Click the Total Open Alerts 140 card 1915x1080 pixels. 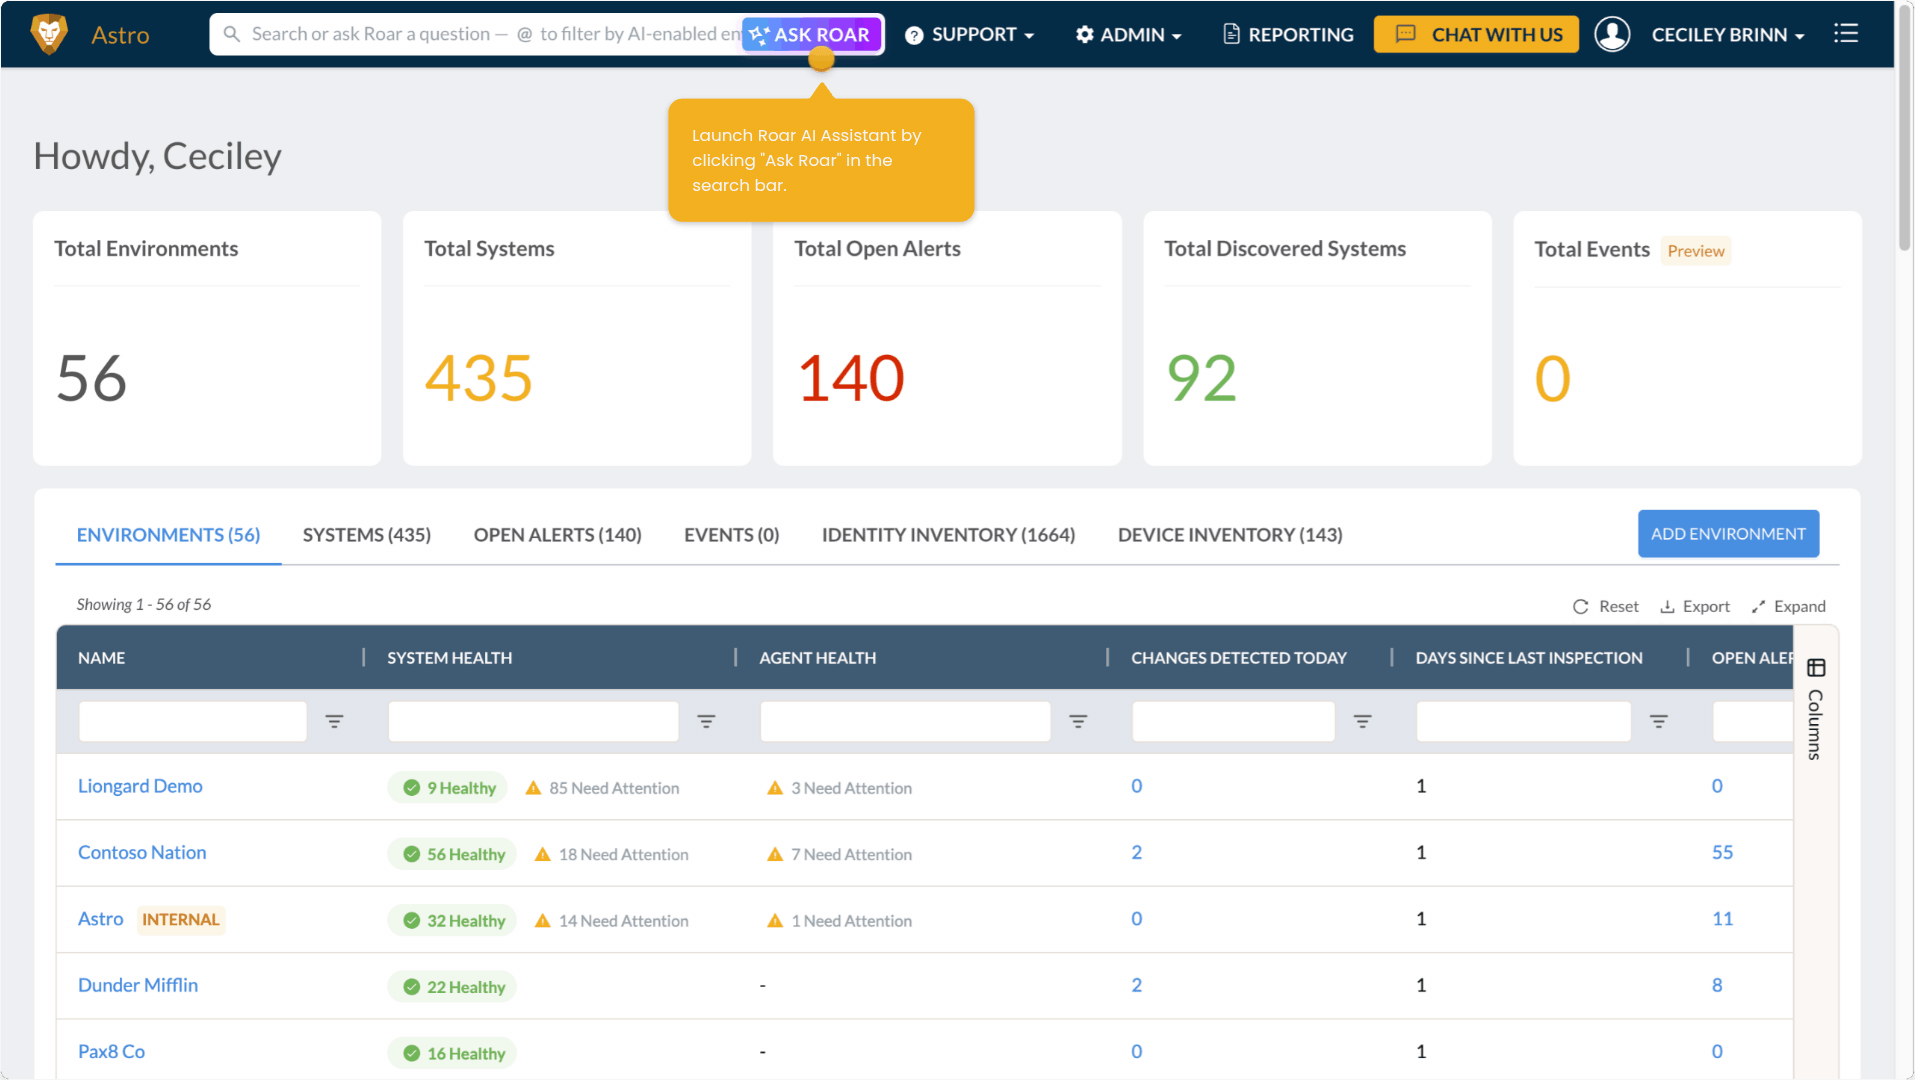(x=947, y=338)
